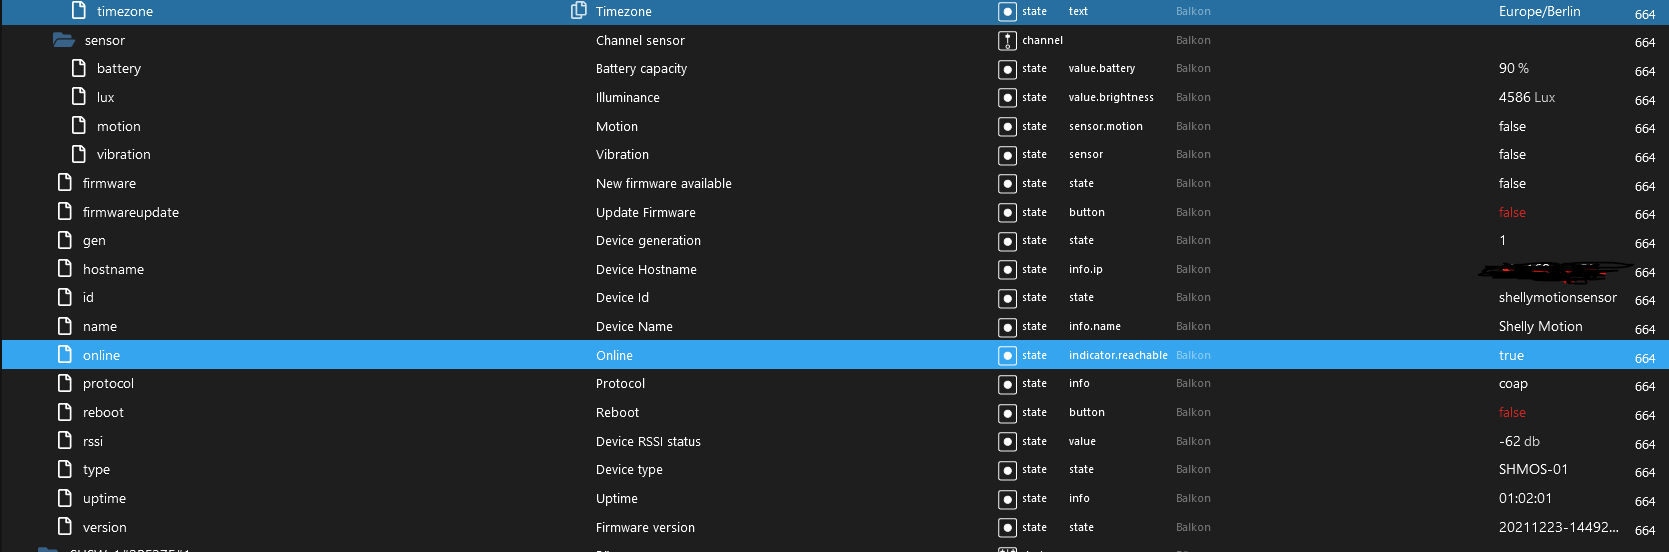
Task: Click the state type icon in Vibration row
Action: point(1007,155)
